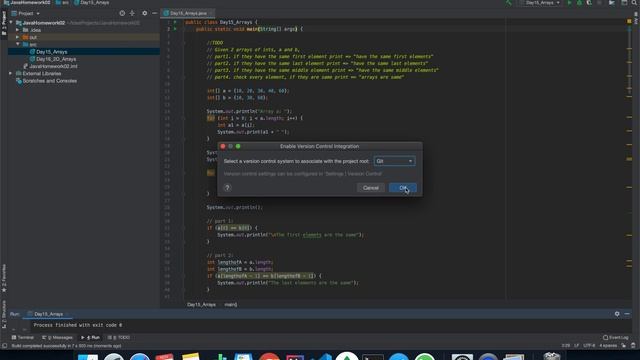
Task: Start debugging with the bug icon
Action: [x=579, y=3]
